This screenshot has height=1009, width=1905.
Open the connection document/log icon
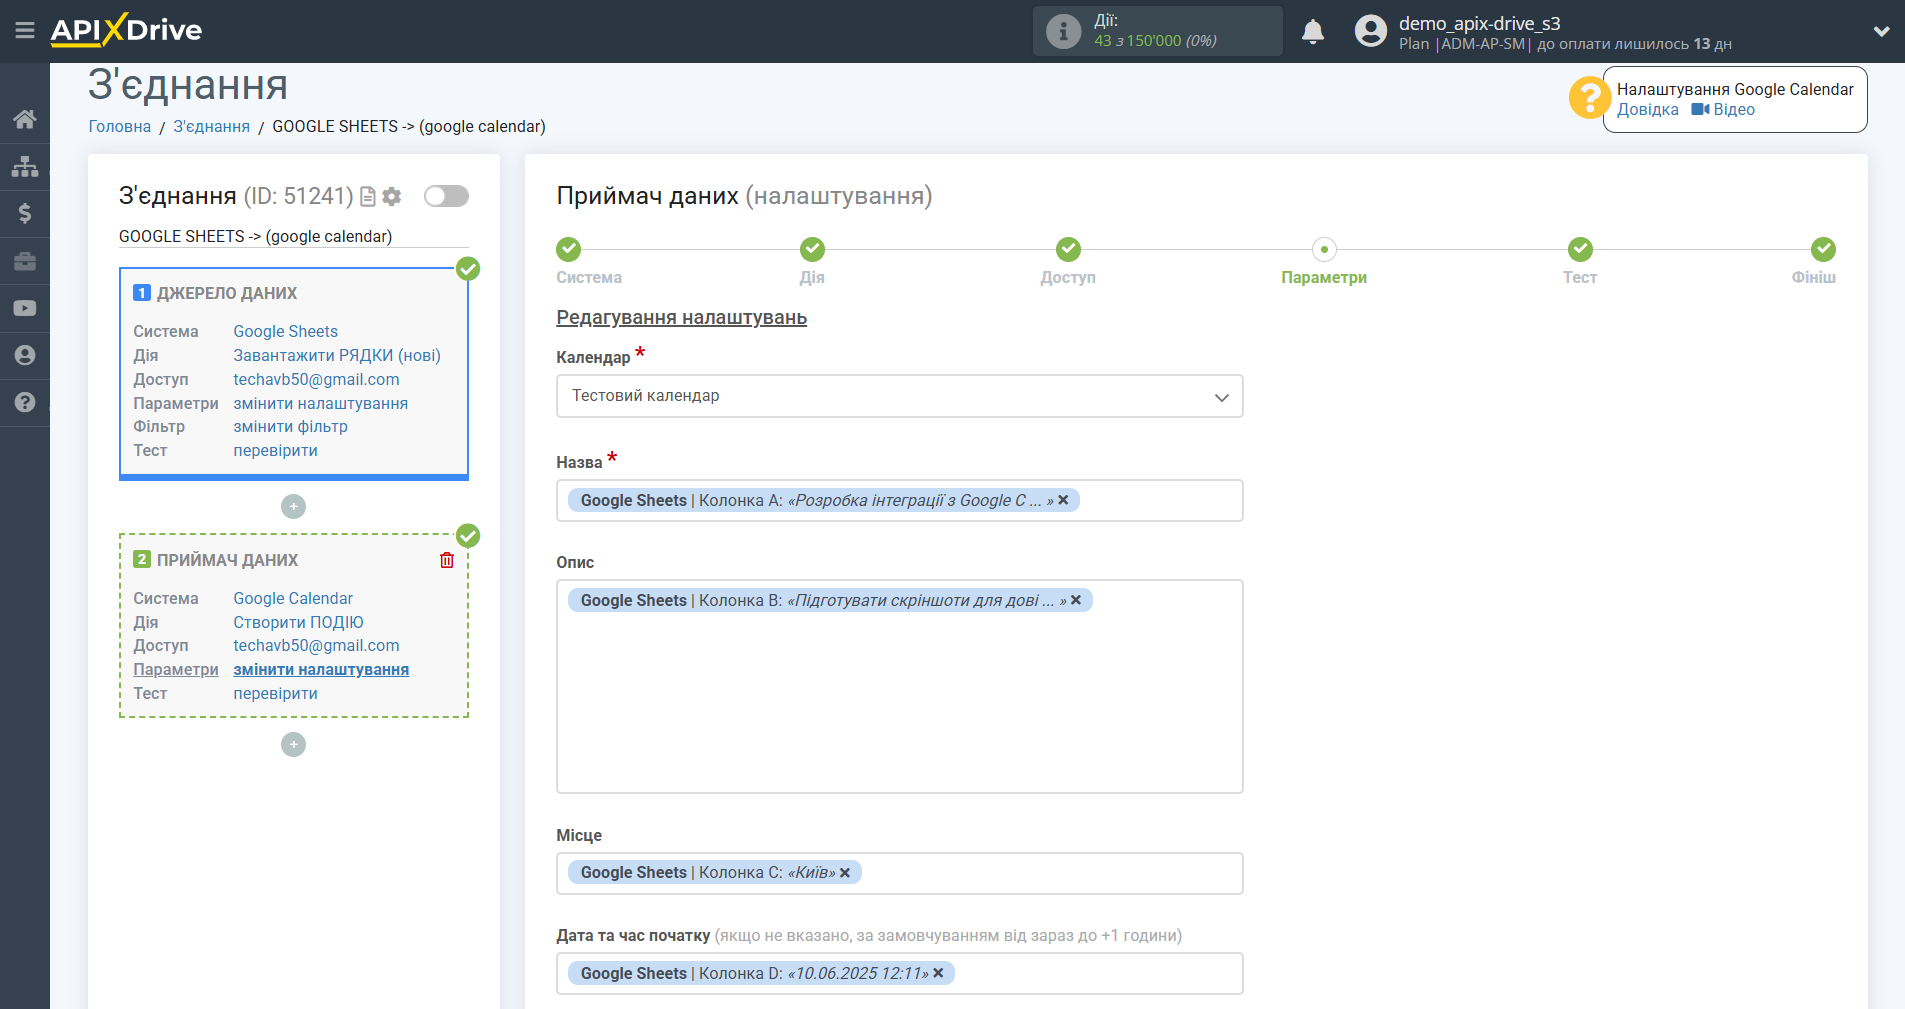tap(368, 197)
